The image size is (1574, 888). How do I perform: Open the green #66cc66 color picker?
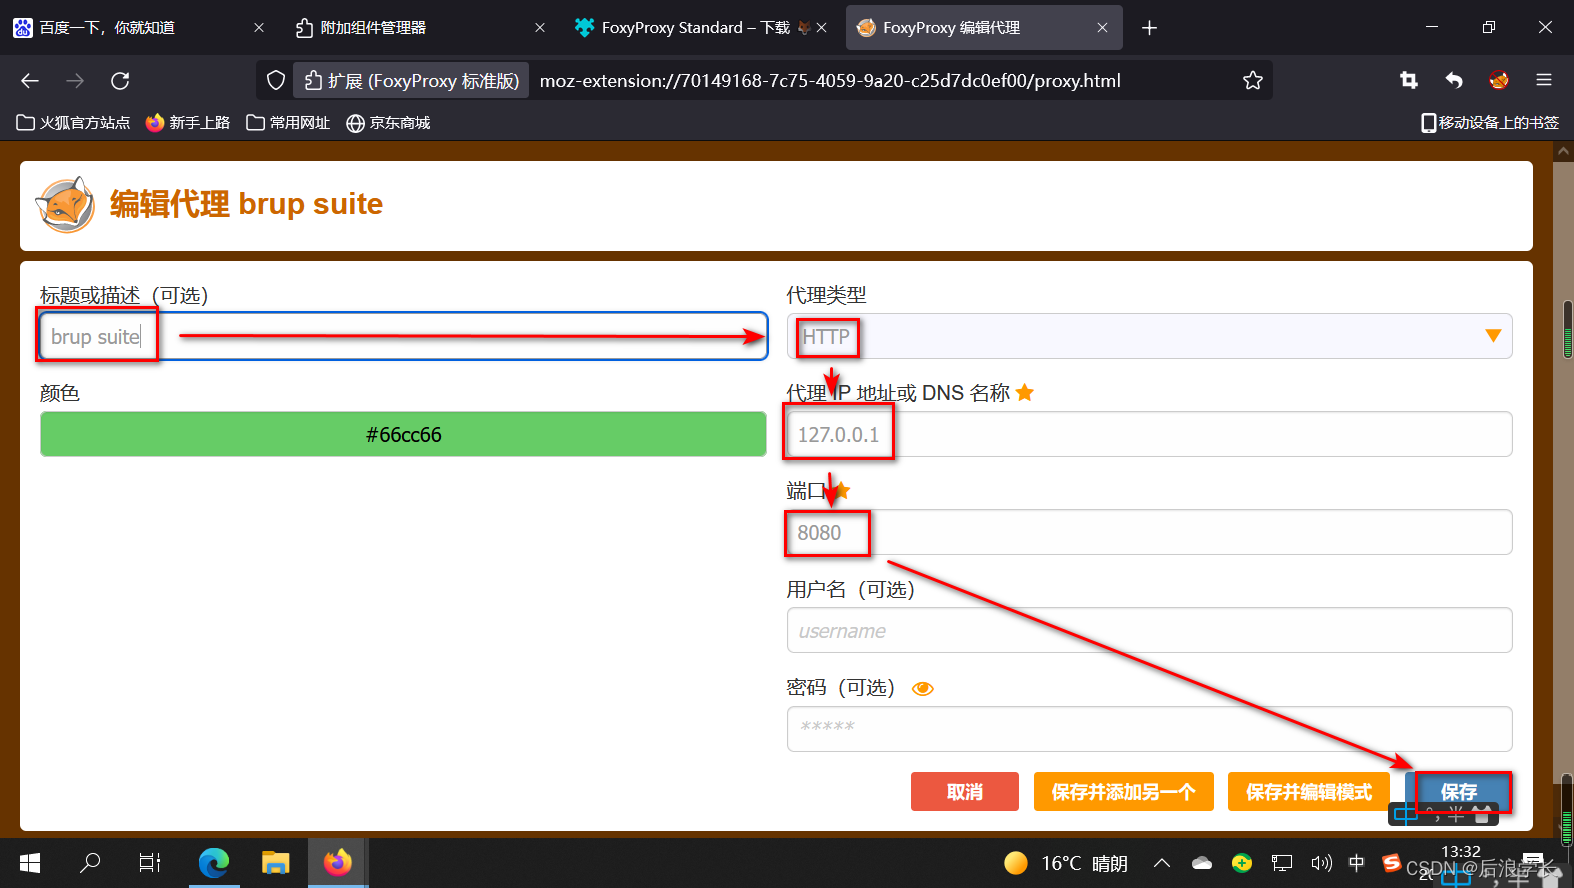click(403, 434)
